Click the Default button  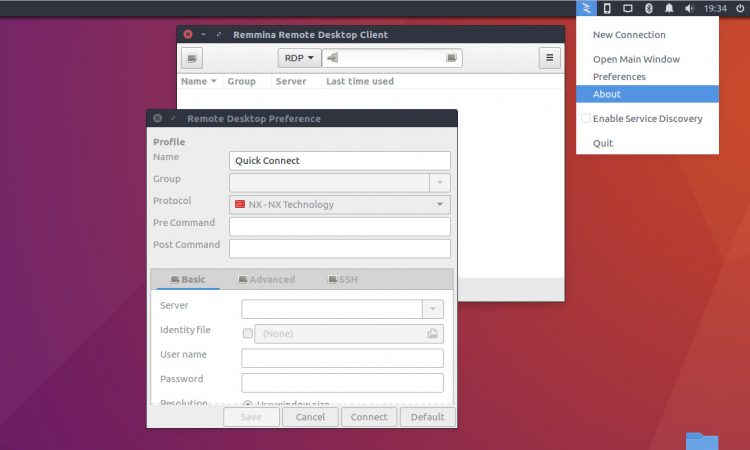coord(428,417)
